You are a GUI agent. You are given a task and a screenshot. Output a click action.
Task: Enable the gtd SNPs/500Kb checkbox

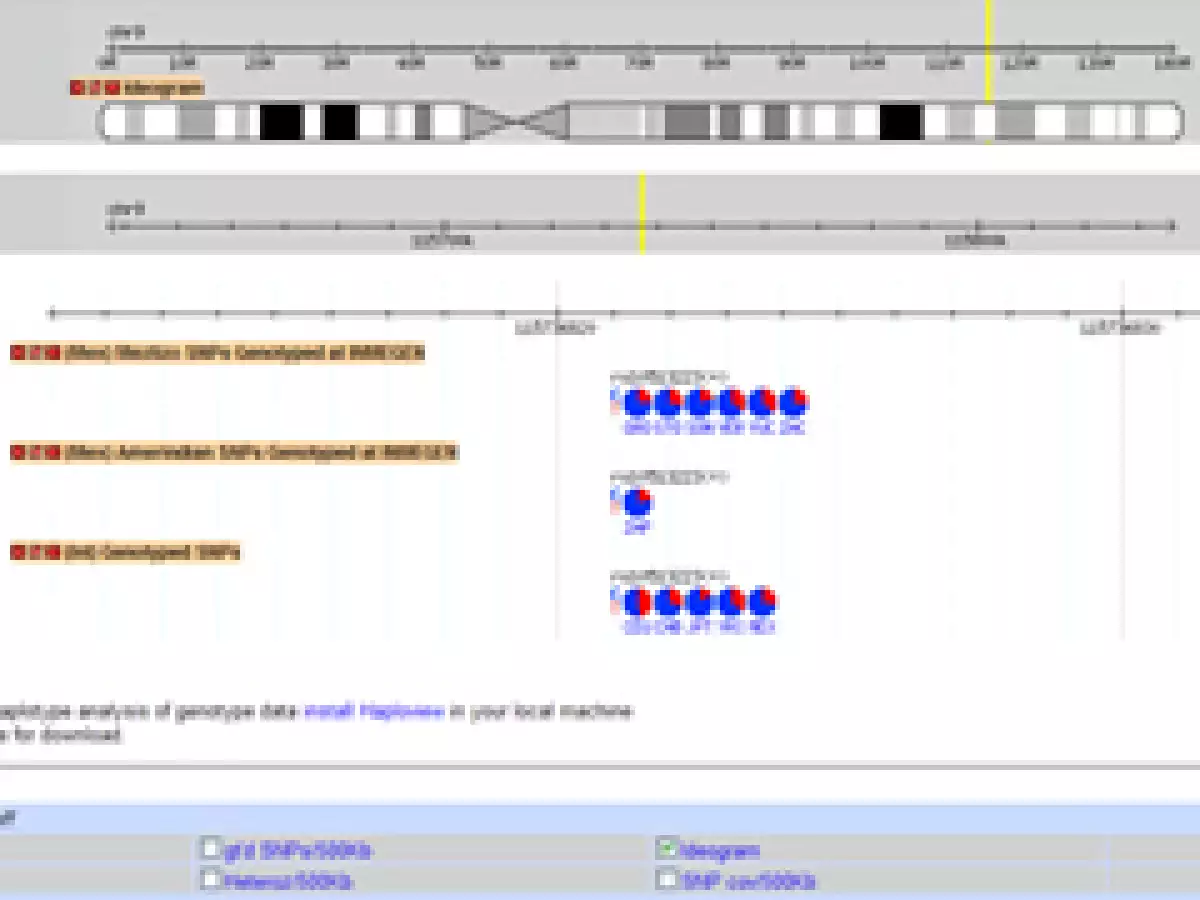pos(210,848)
